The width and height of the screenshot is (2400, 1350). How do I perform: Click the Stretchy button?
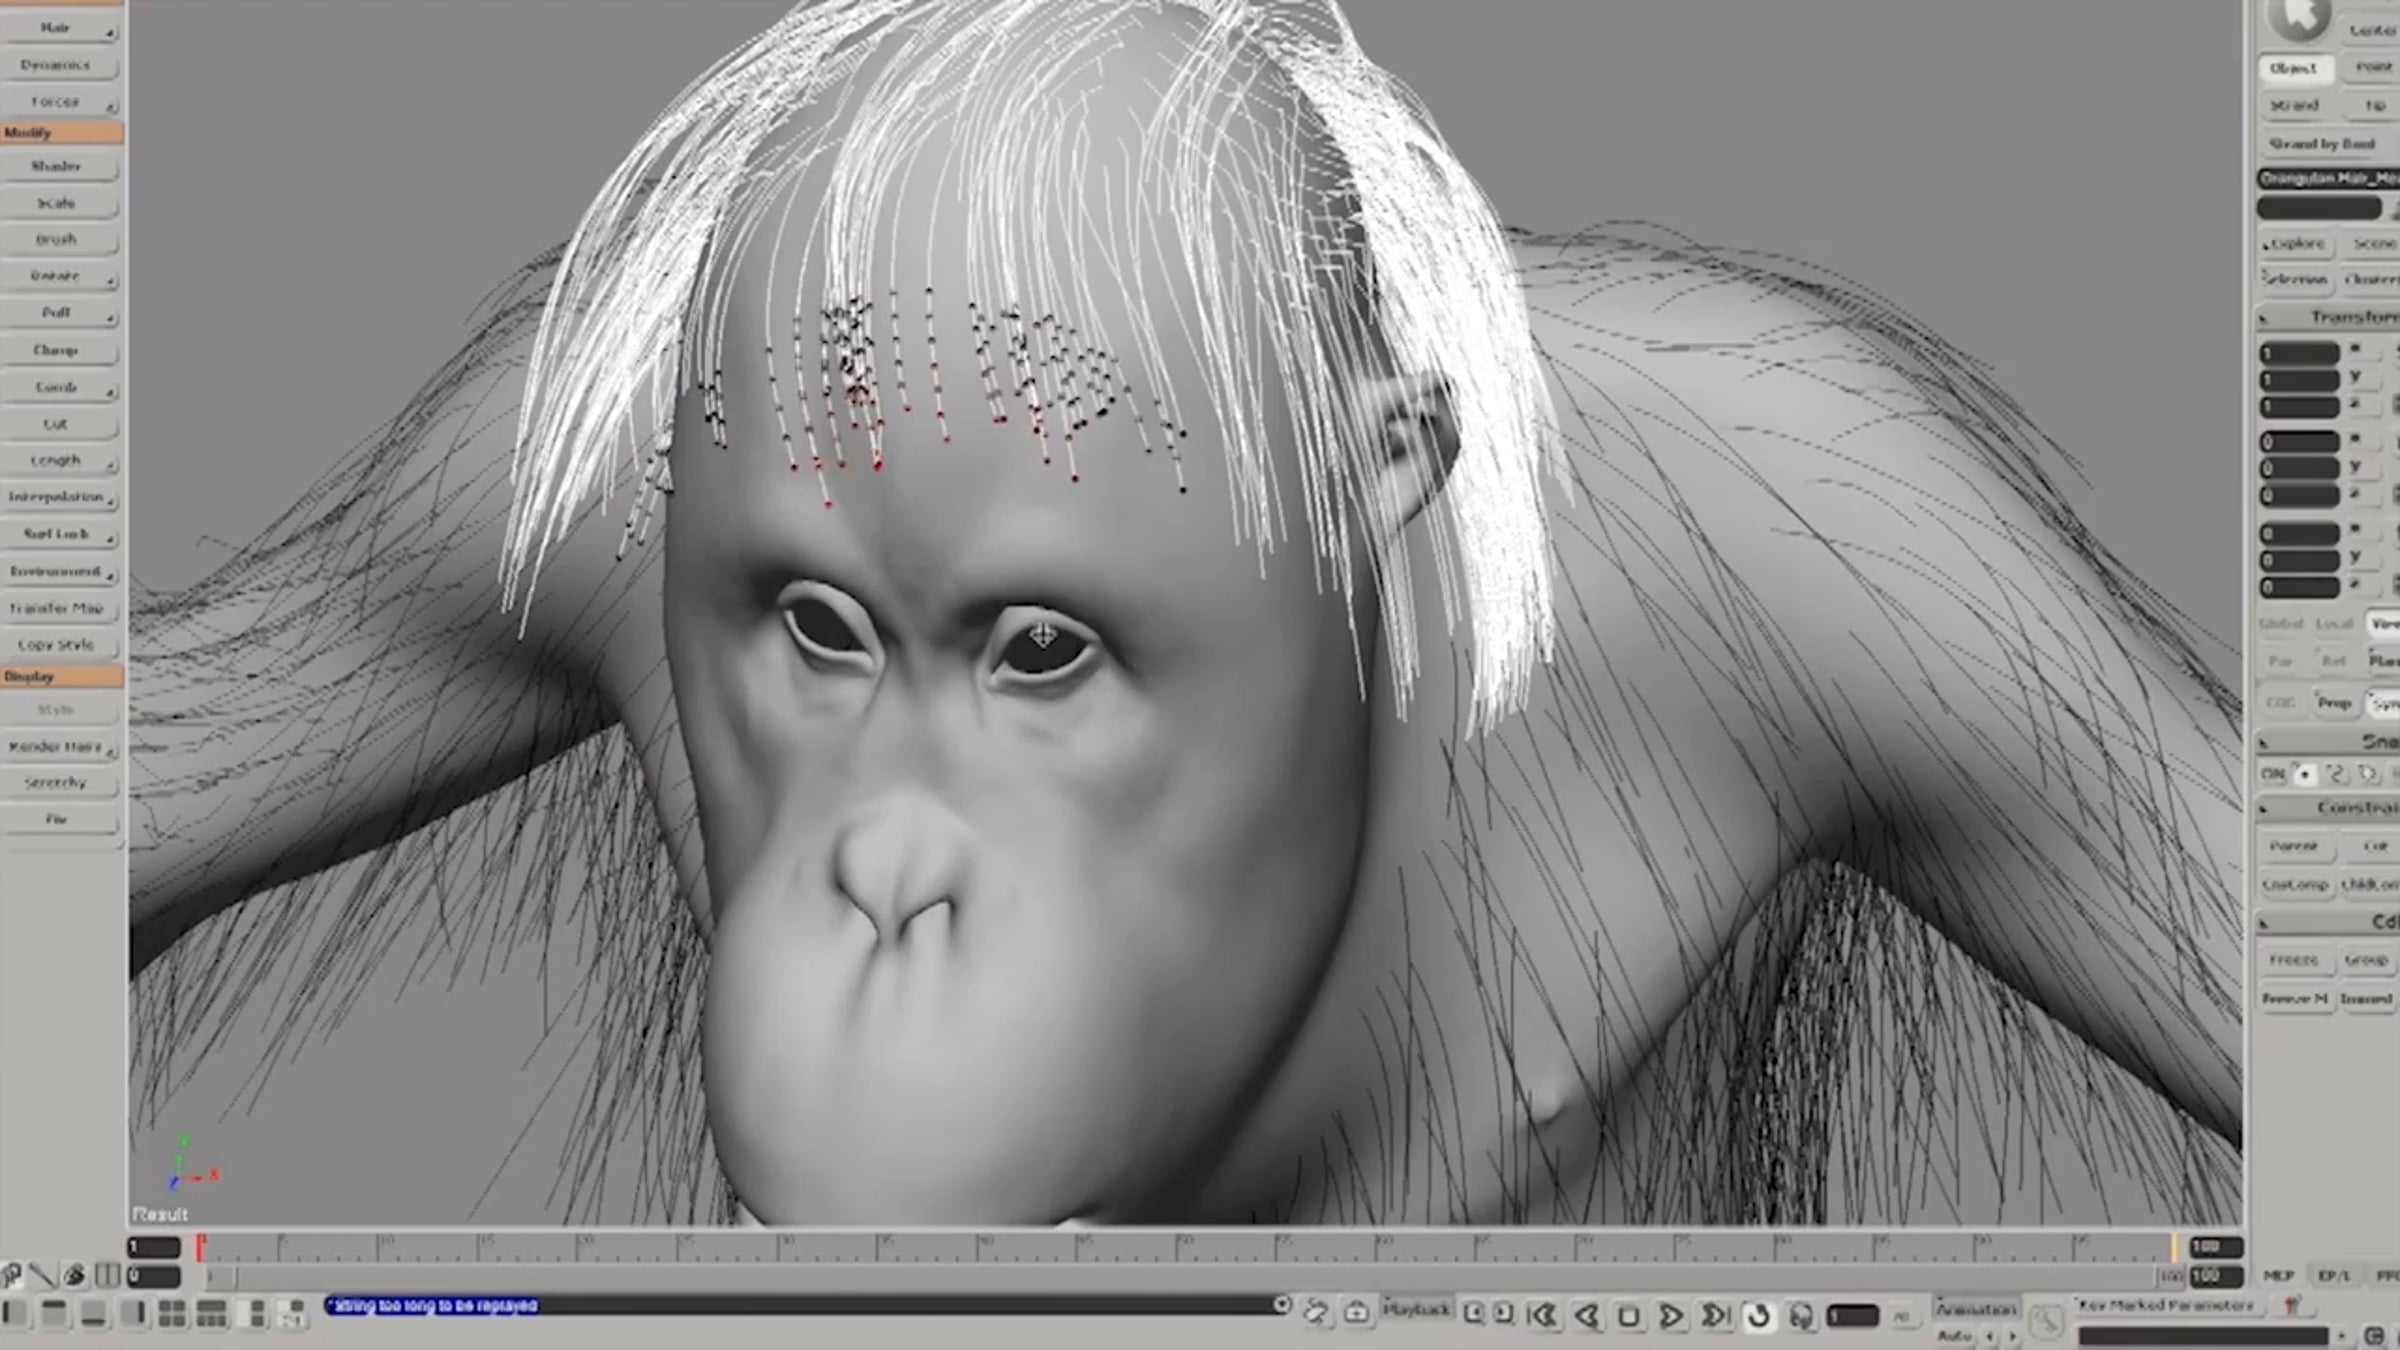(x=60, y=783)
